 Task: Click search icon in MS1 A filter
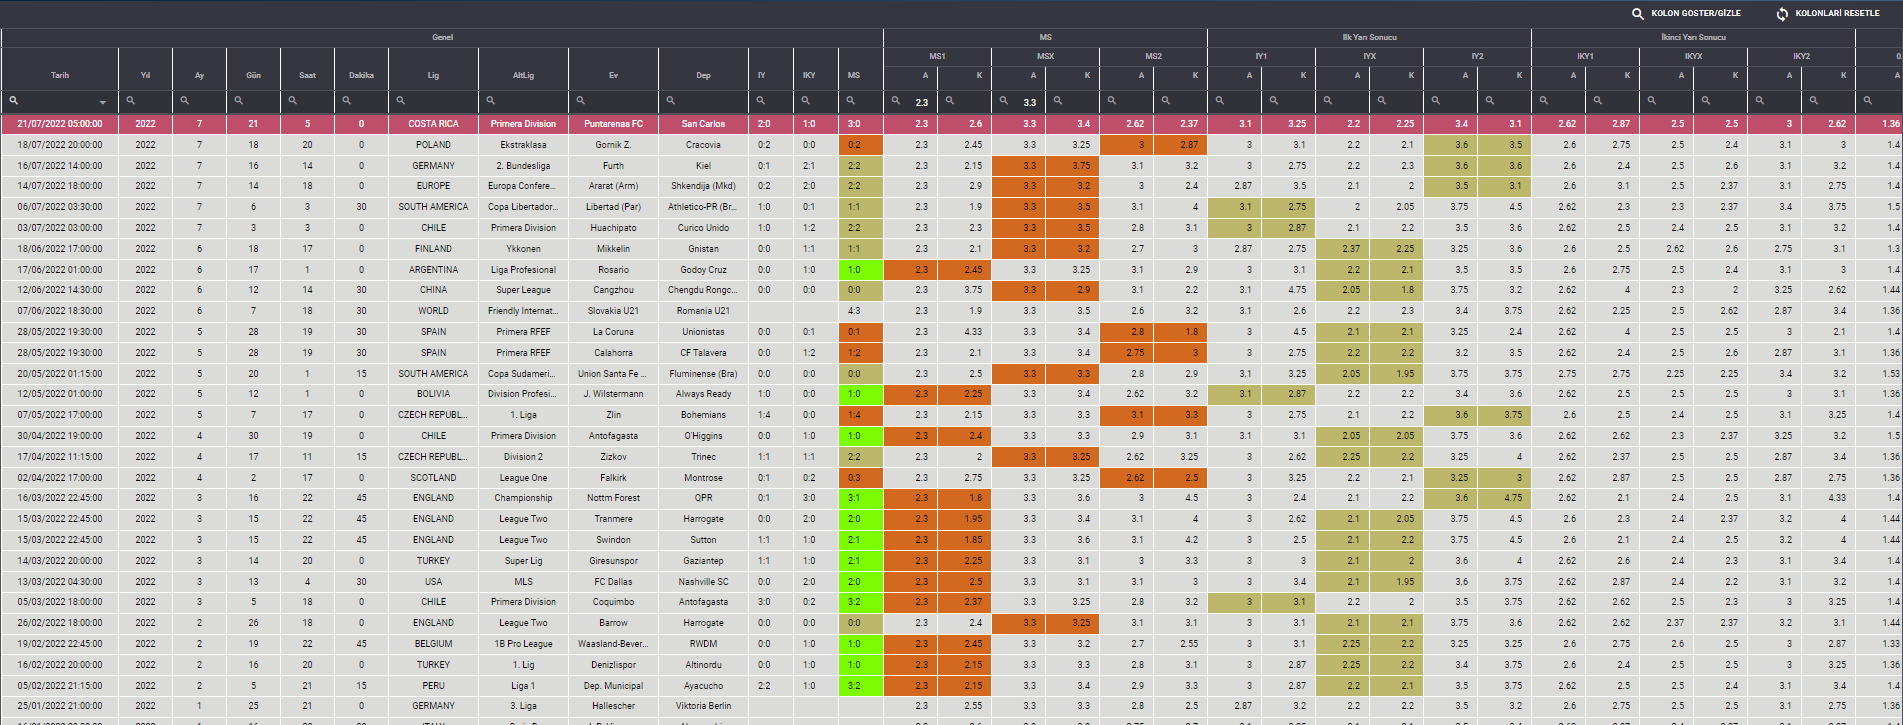pos(895,101)
